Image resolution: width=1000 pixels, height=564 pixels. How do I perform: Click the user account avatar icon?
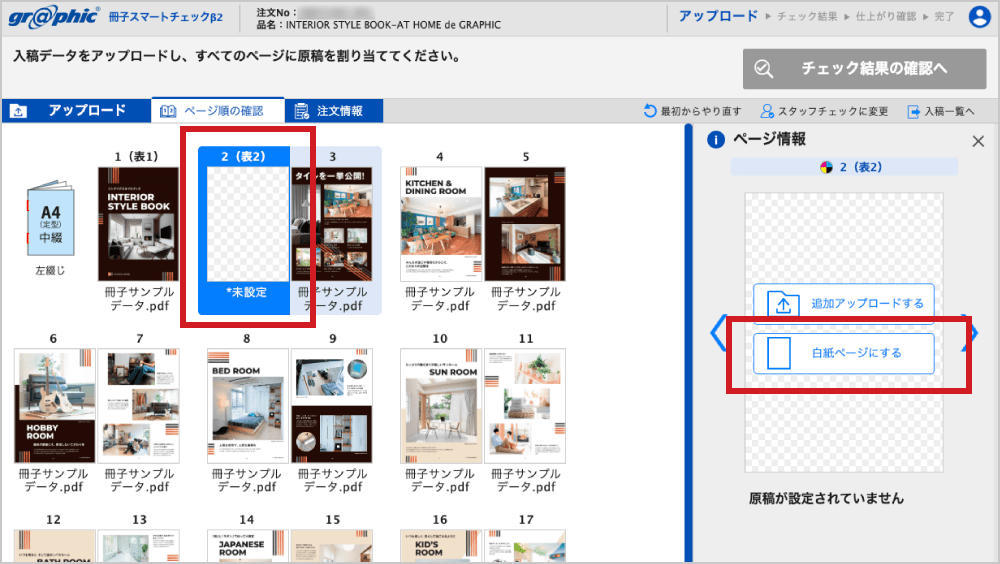tap(979, 17)
